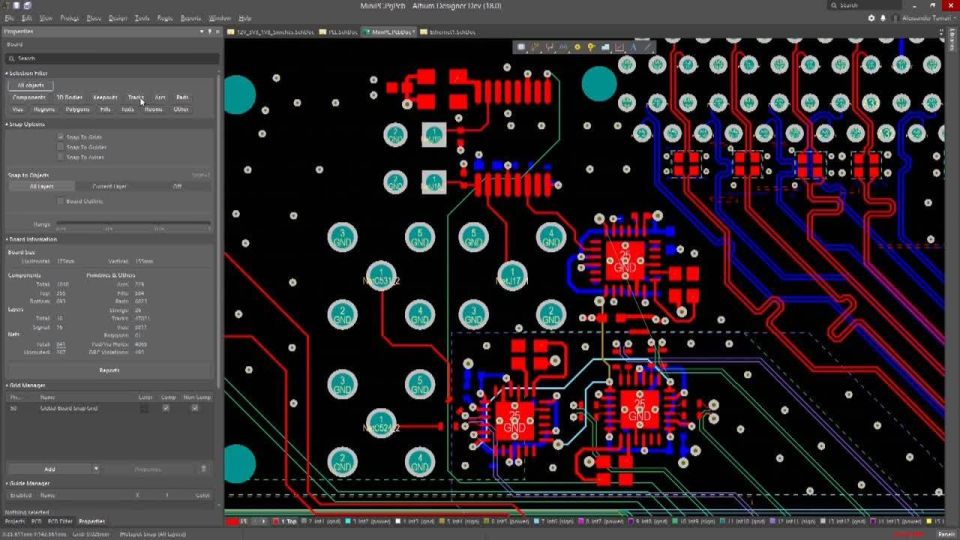Click the Add button in Grid Manager

point(50,469)
